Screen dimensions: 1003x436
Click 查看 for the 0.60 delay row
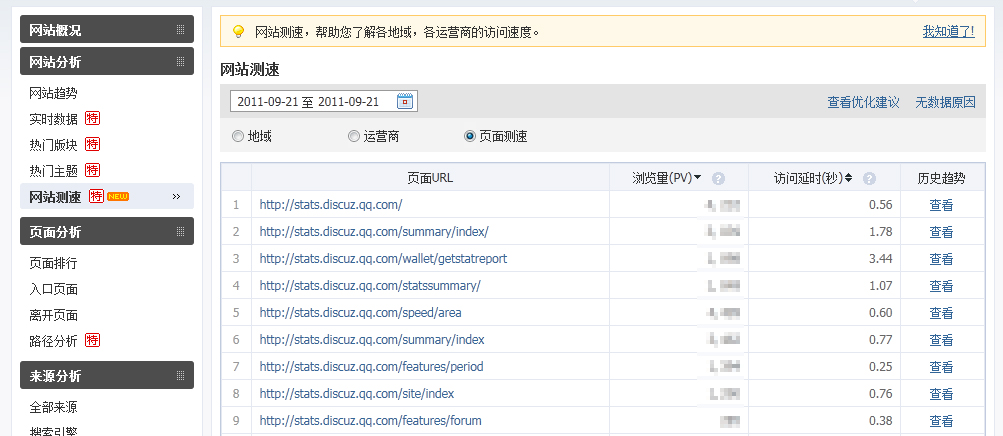point(942,313)
